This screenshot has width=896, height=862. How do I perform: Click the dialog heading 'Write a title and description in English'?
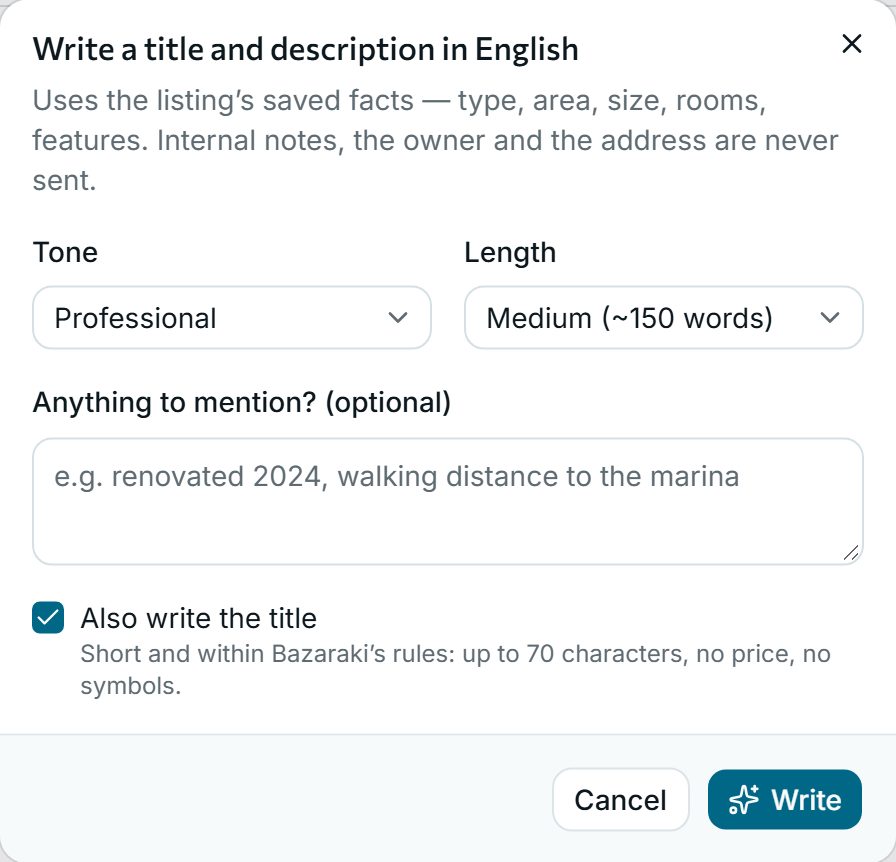tap(306, 49)
